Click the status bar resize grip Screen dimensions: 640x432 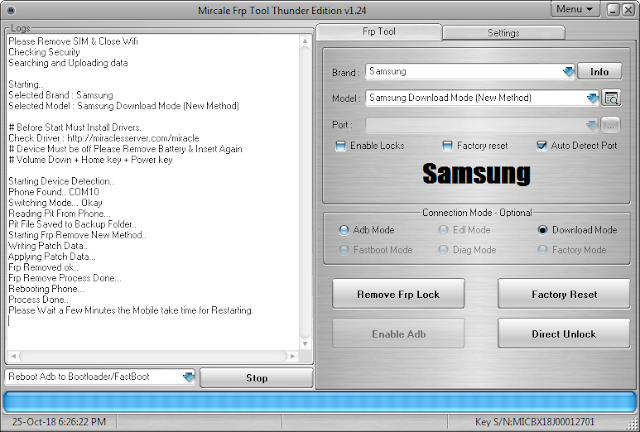pos(633,424)
